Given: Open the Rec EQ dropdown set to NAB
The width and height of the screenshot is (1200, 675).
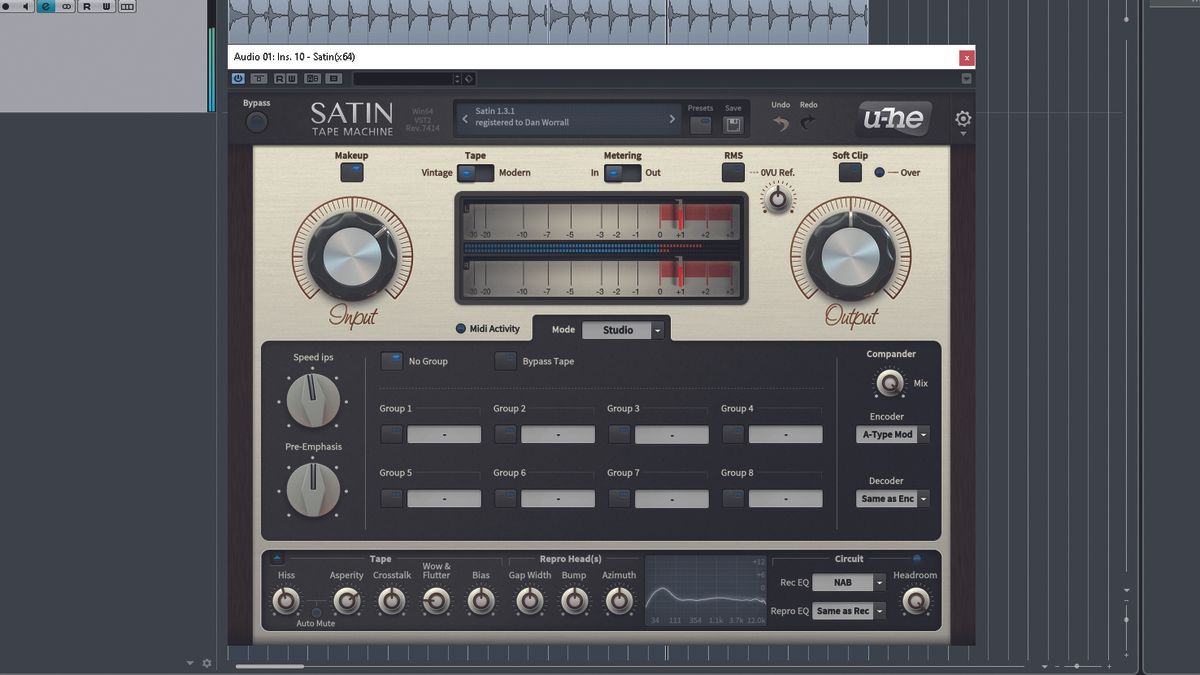Looking at the screenshot, I should [846, 581].
